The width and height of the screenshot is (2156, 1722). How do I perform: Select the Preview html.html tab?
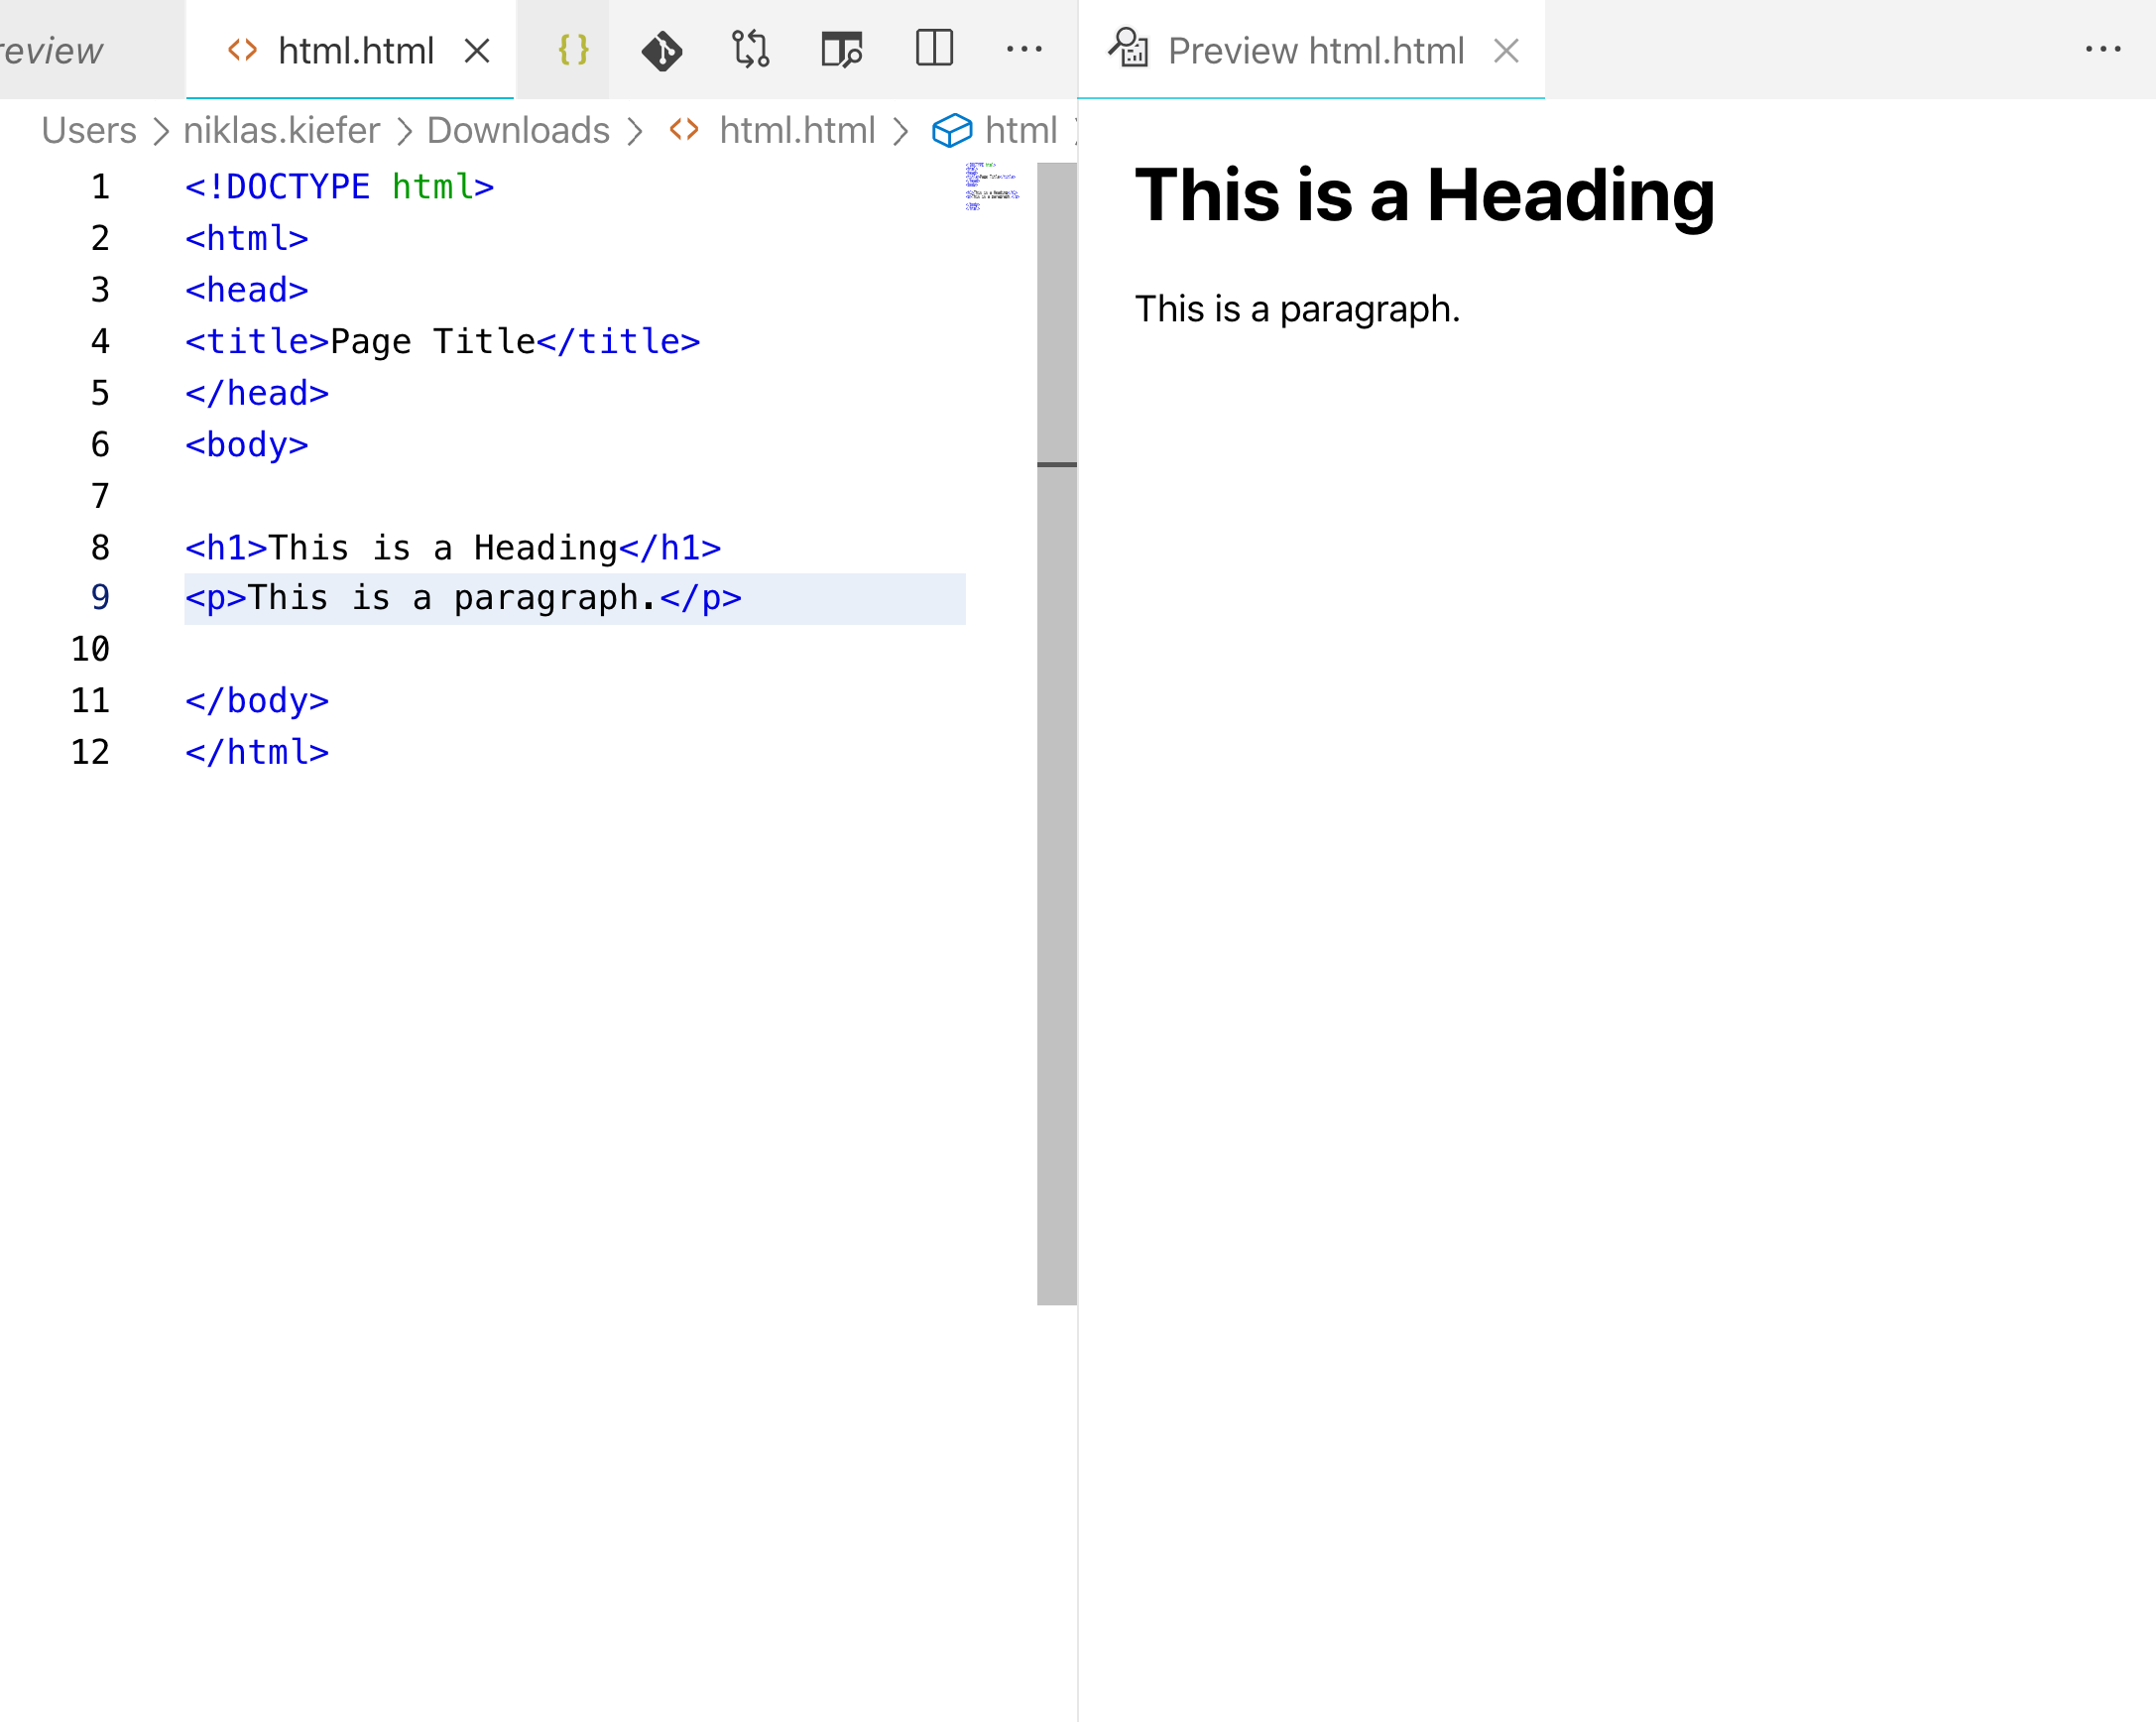click(x=1315, y=50)
